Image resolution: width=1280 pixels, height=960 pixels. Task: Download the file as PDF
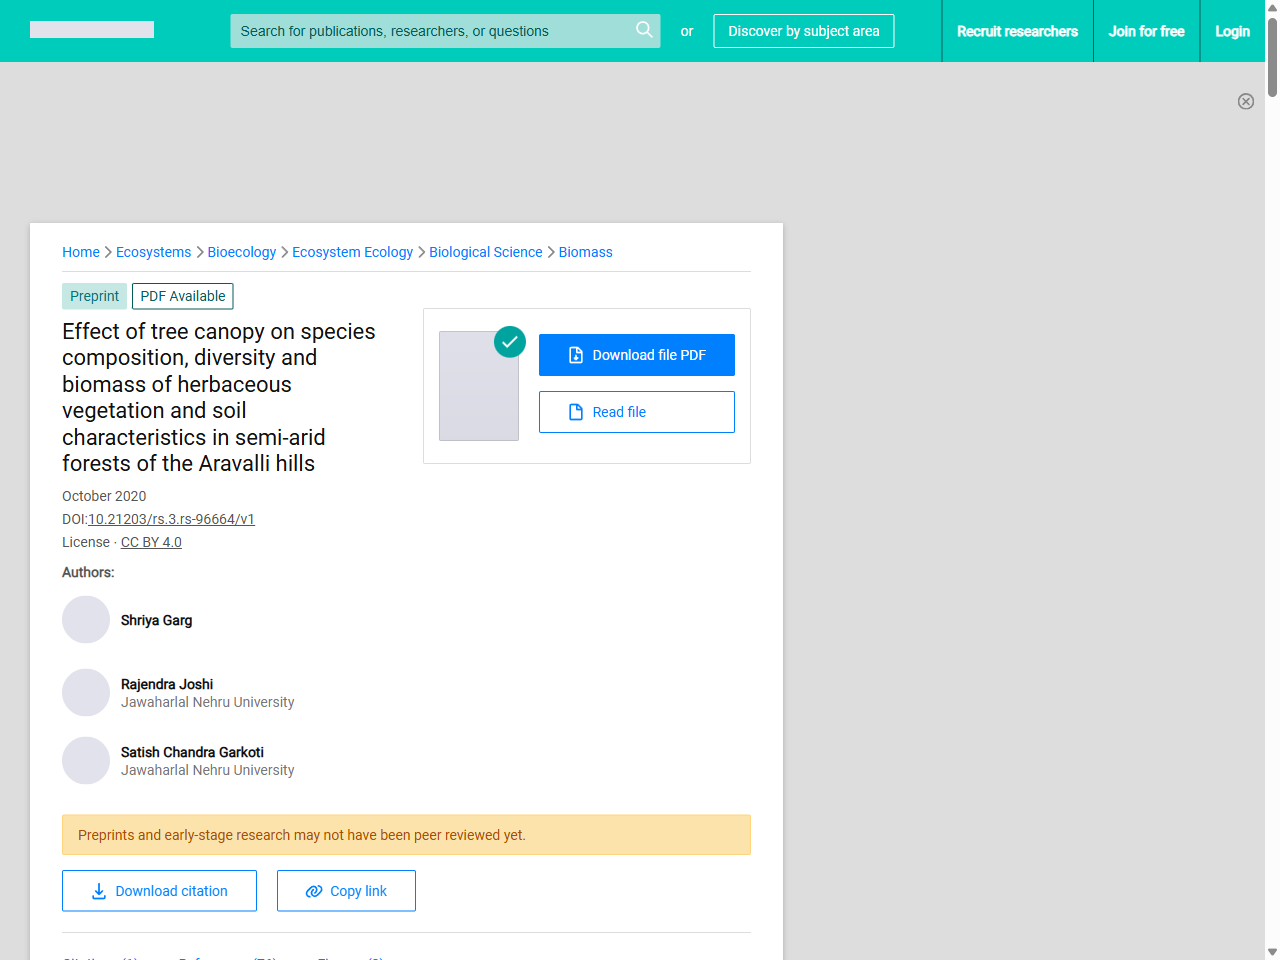click(636, 355)
